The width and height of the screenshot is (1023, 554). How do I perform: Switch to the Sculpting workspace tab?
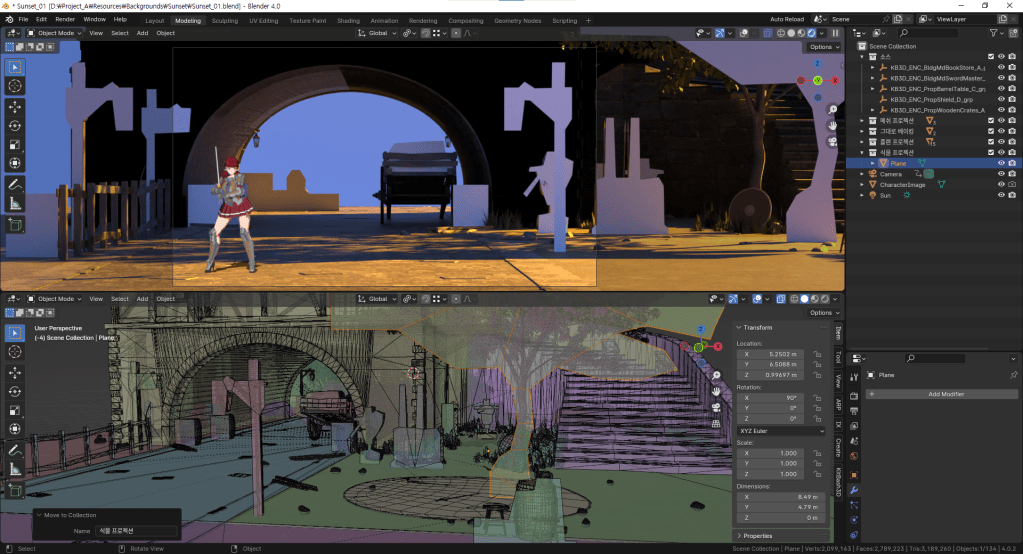click(225, 20)
